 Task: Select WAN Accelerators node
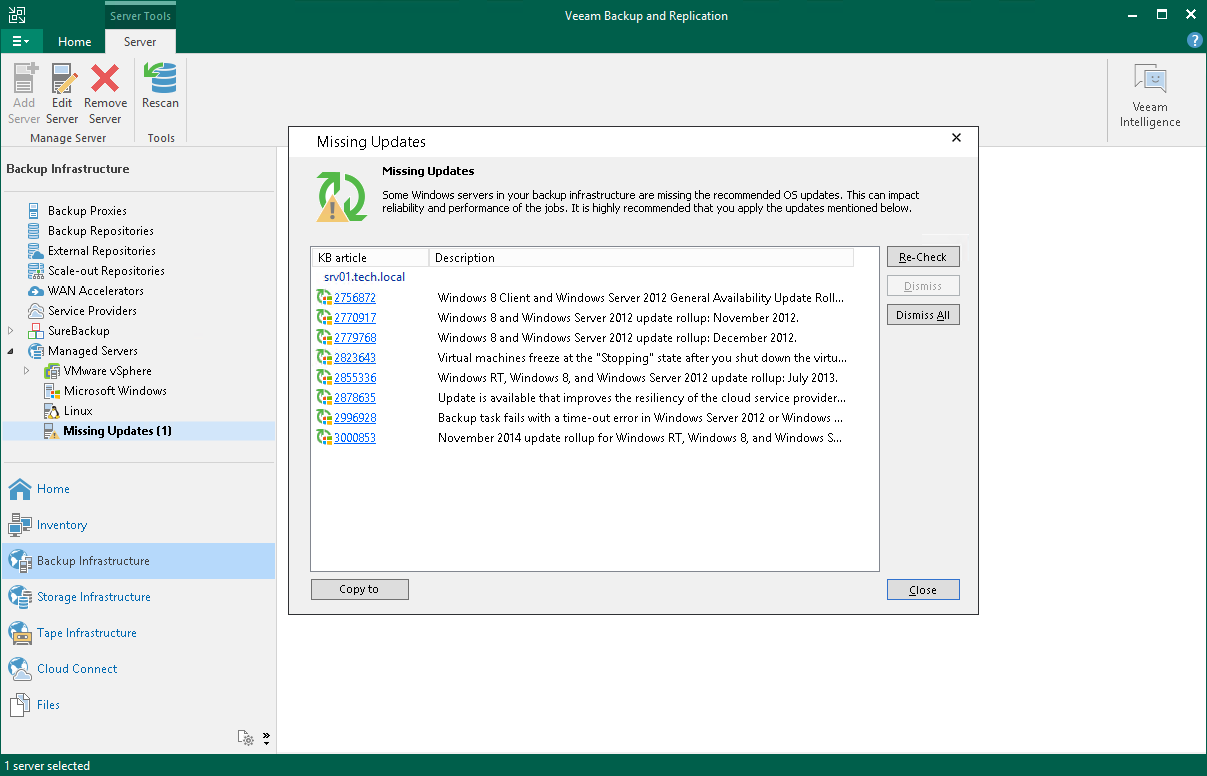(x=95, y=291)
